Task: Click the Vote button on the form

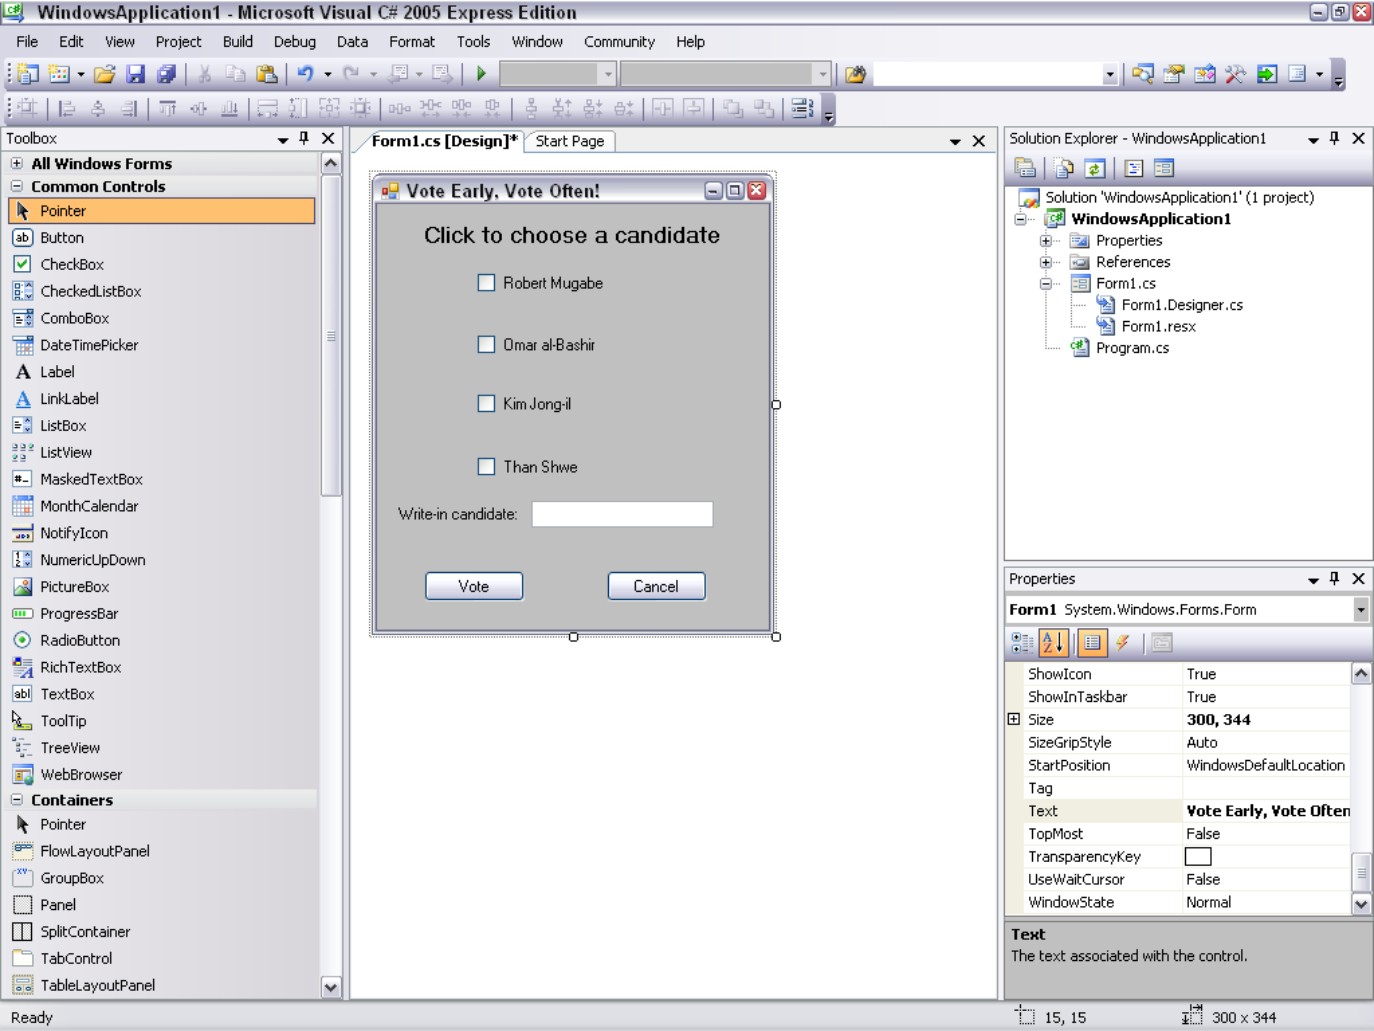Action: click(474, 586)
